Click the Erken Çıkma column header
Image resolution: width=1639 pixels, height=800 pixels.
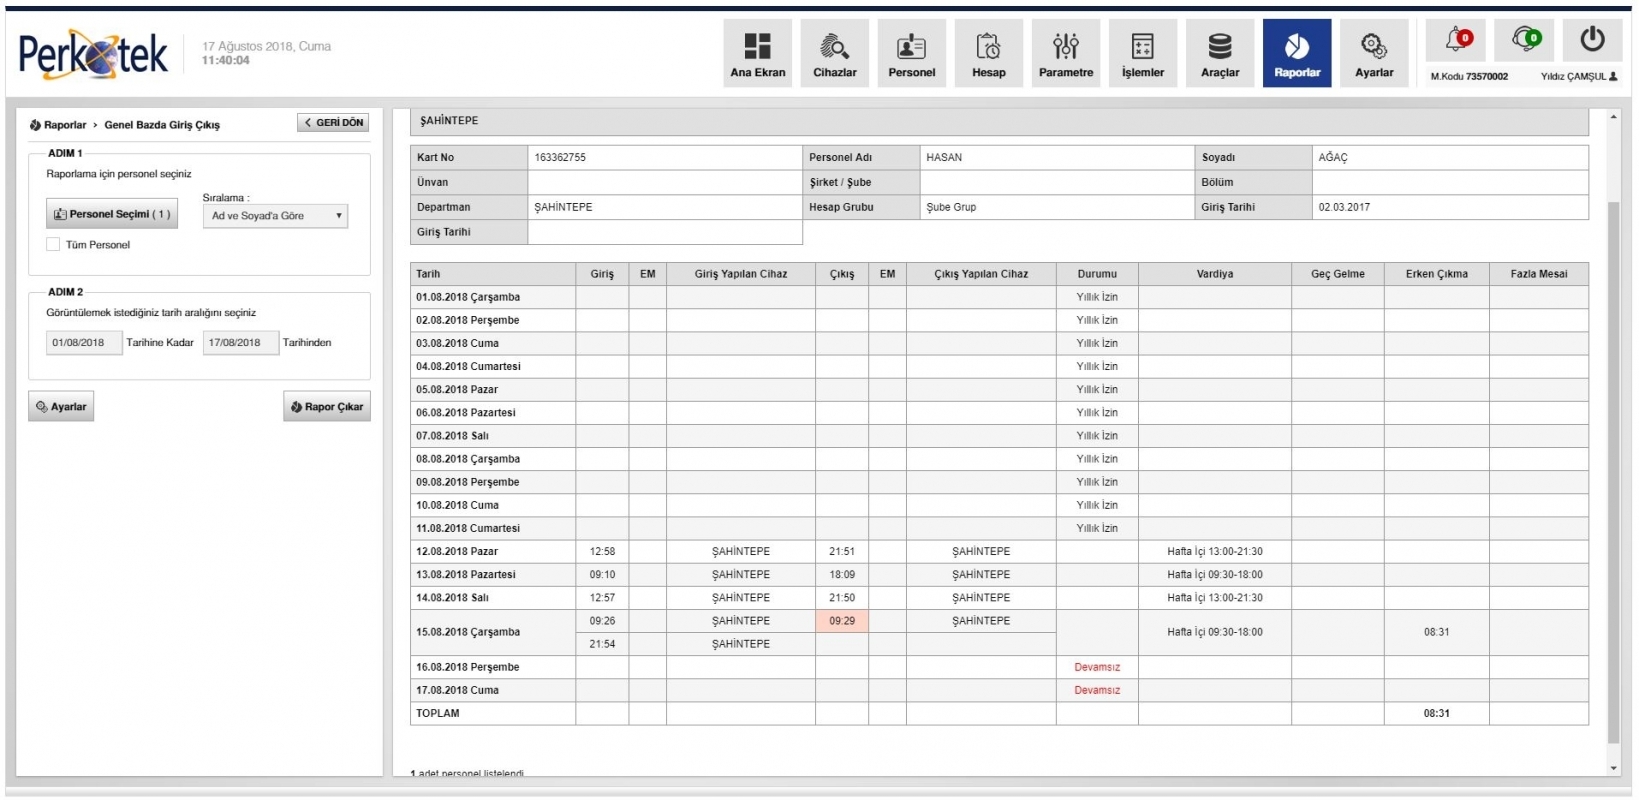pyautogui.click(x=1437, y=274)
